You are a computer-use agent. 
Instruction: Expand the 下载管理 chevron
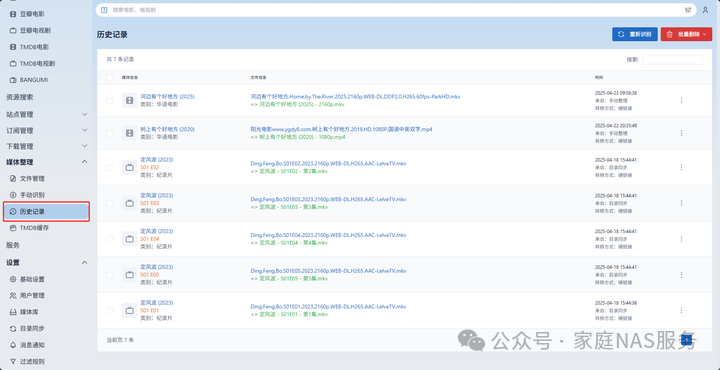click(x=84, y=146)
